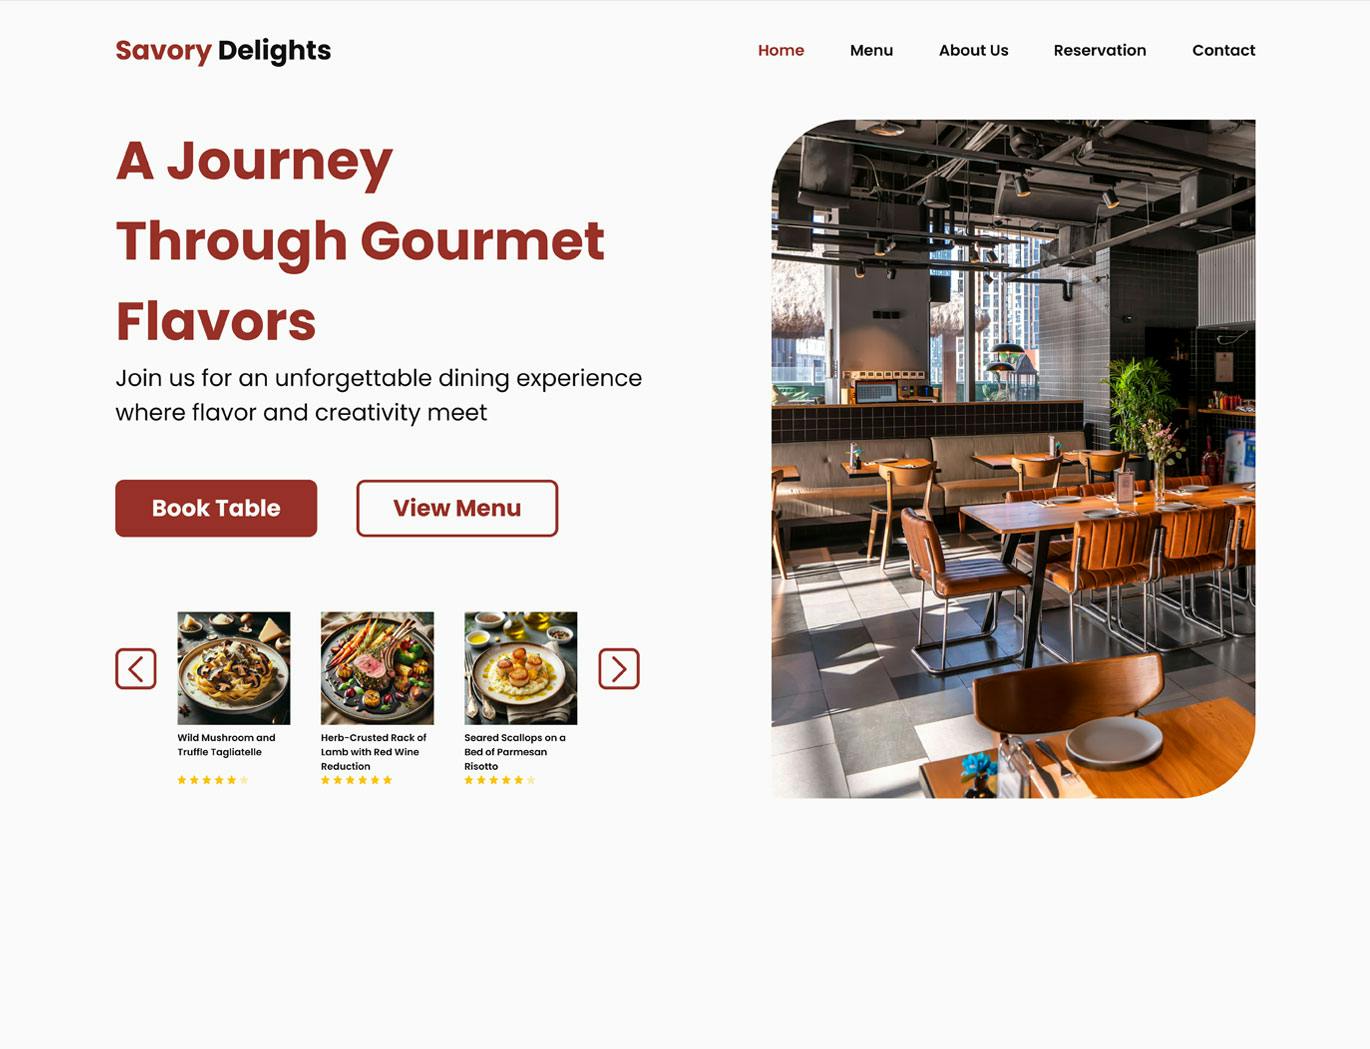Click the View Menu button

click(x=457, y=508)
